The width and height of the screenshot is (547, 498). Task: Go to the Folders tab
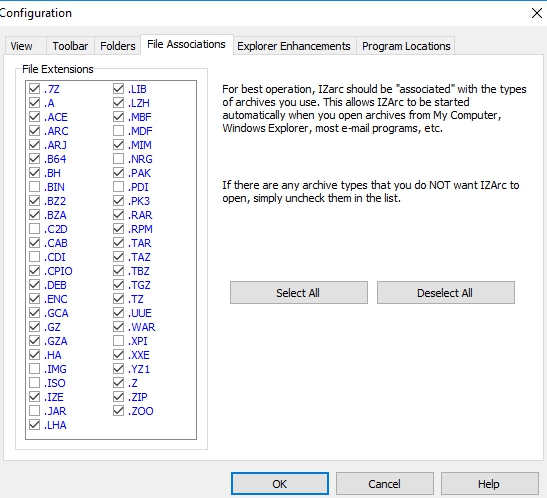click(118, 46)
